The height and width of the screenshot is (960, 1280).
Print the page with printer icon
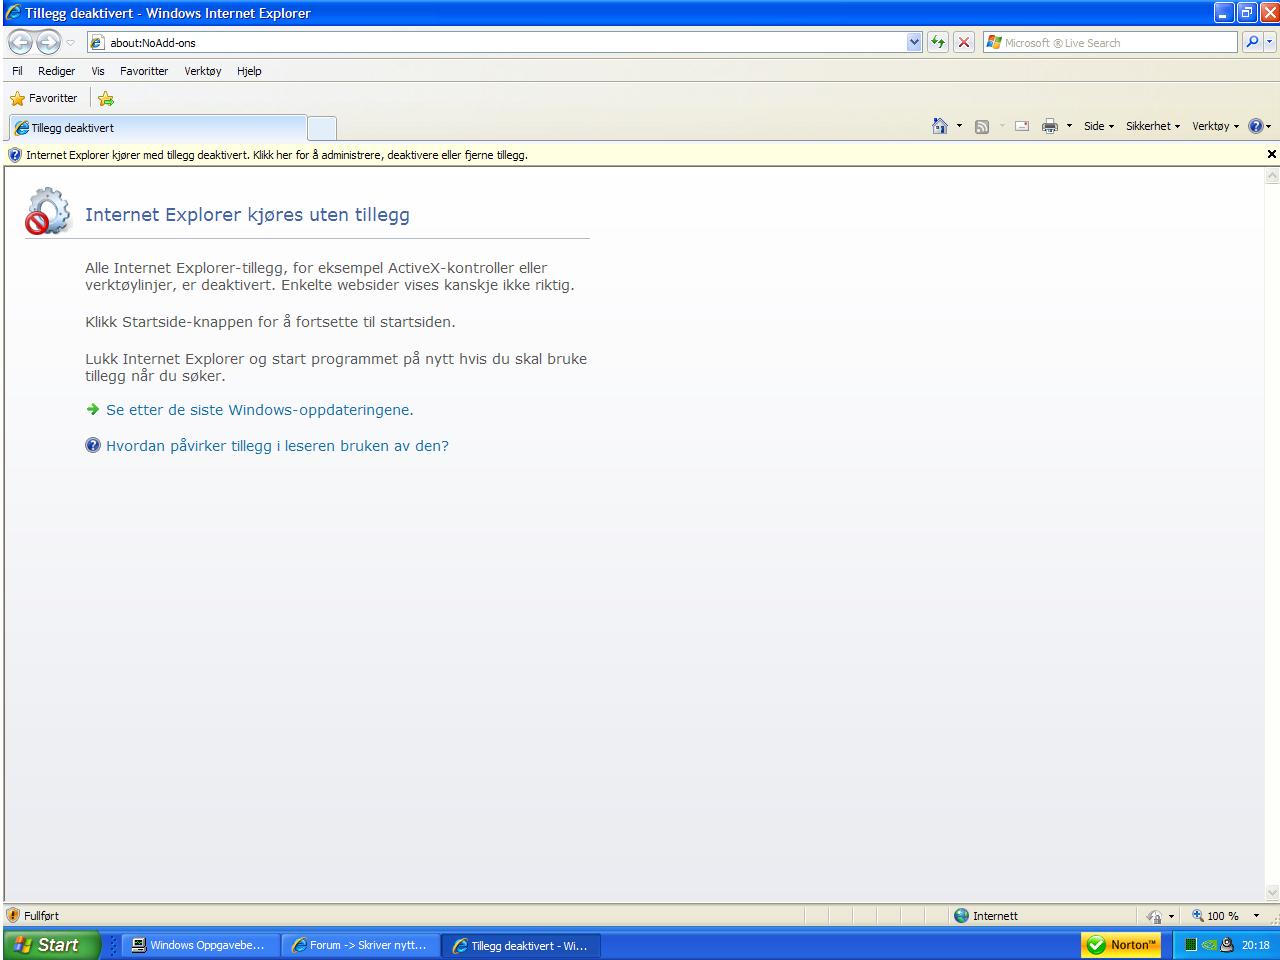(1050, 126)
